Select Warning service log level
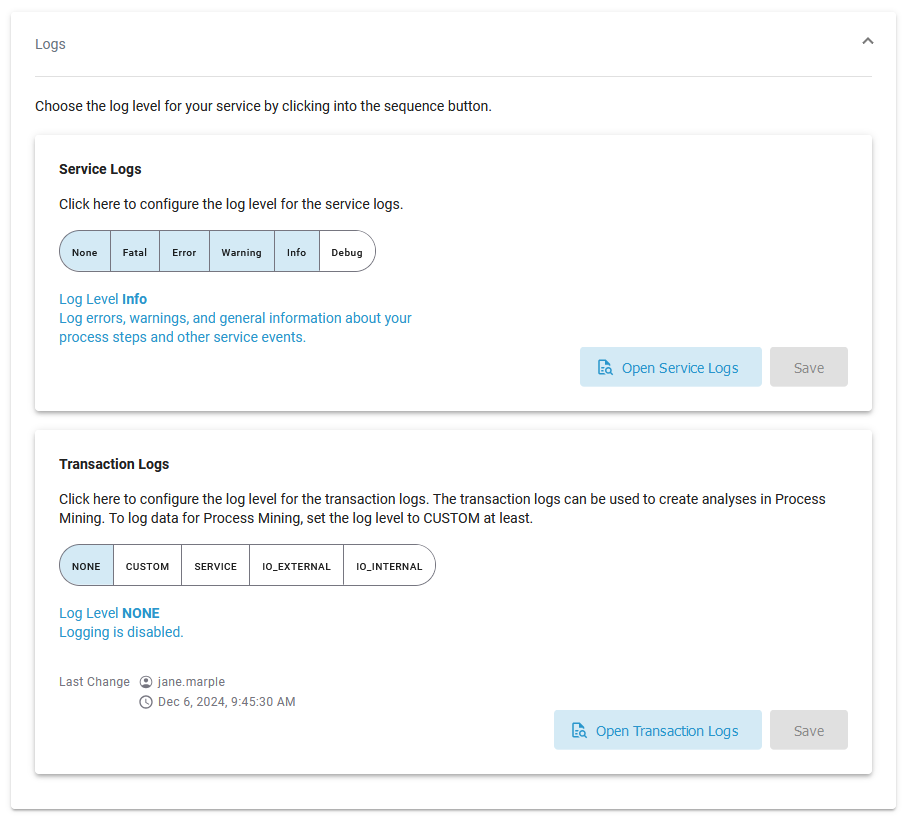Viewport: 907px width, 817px height. 241,252
